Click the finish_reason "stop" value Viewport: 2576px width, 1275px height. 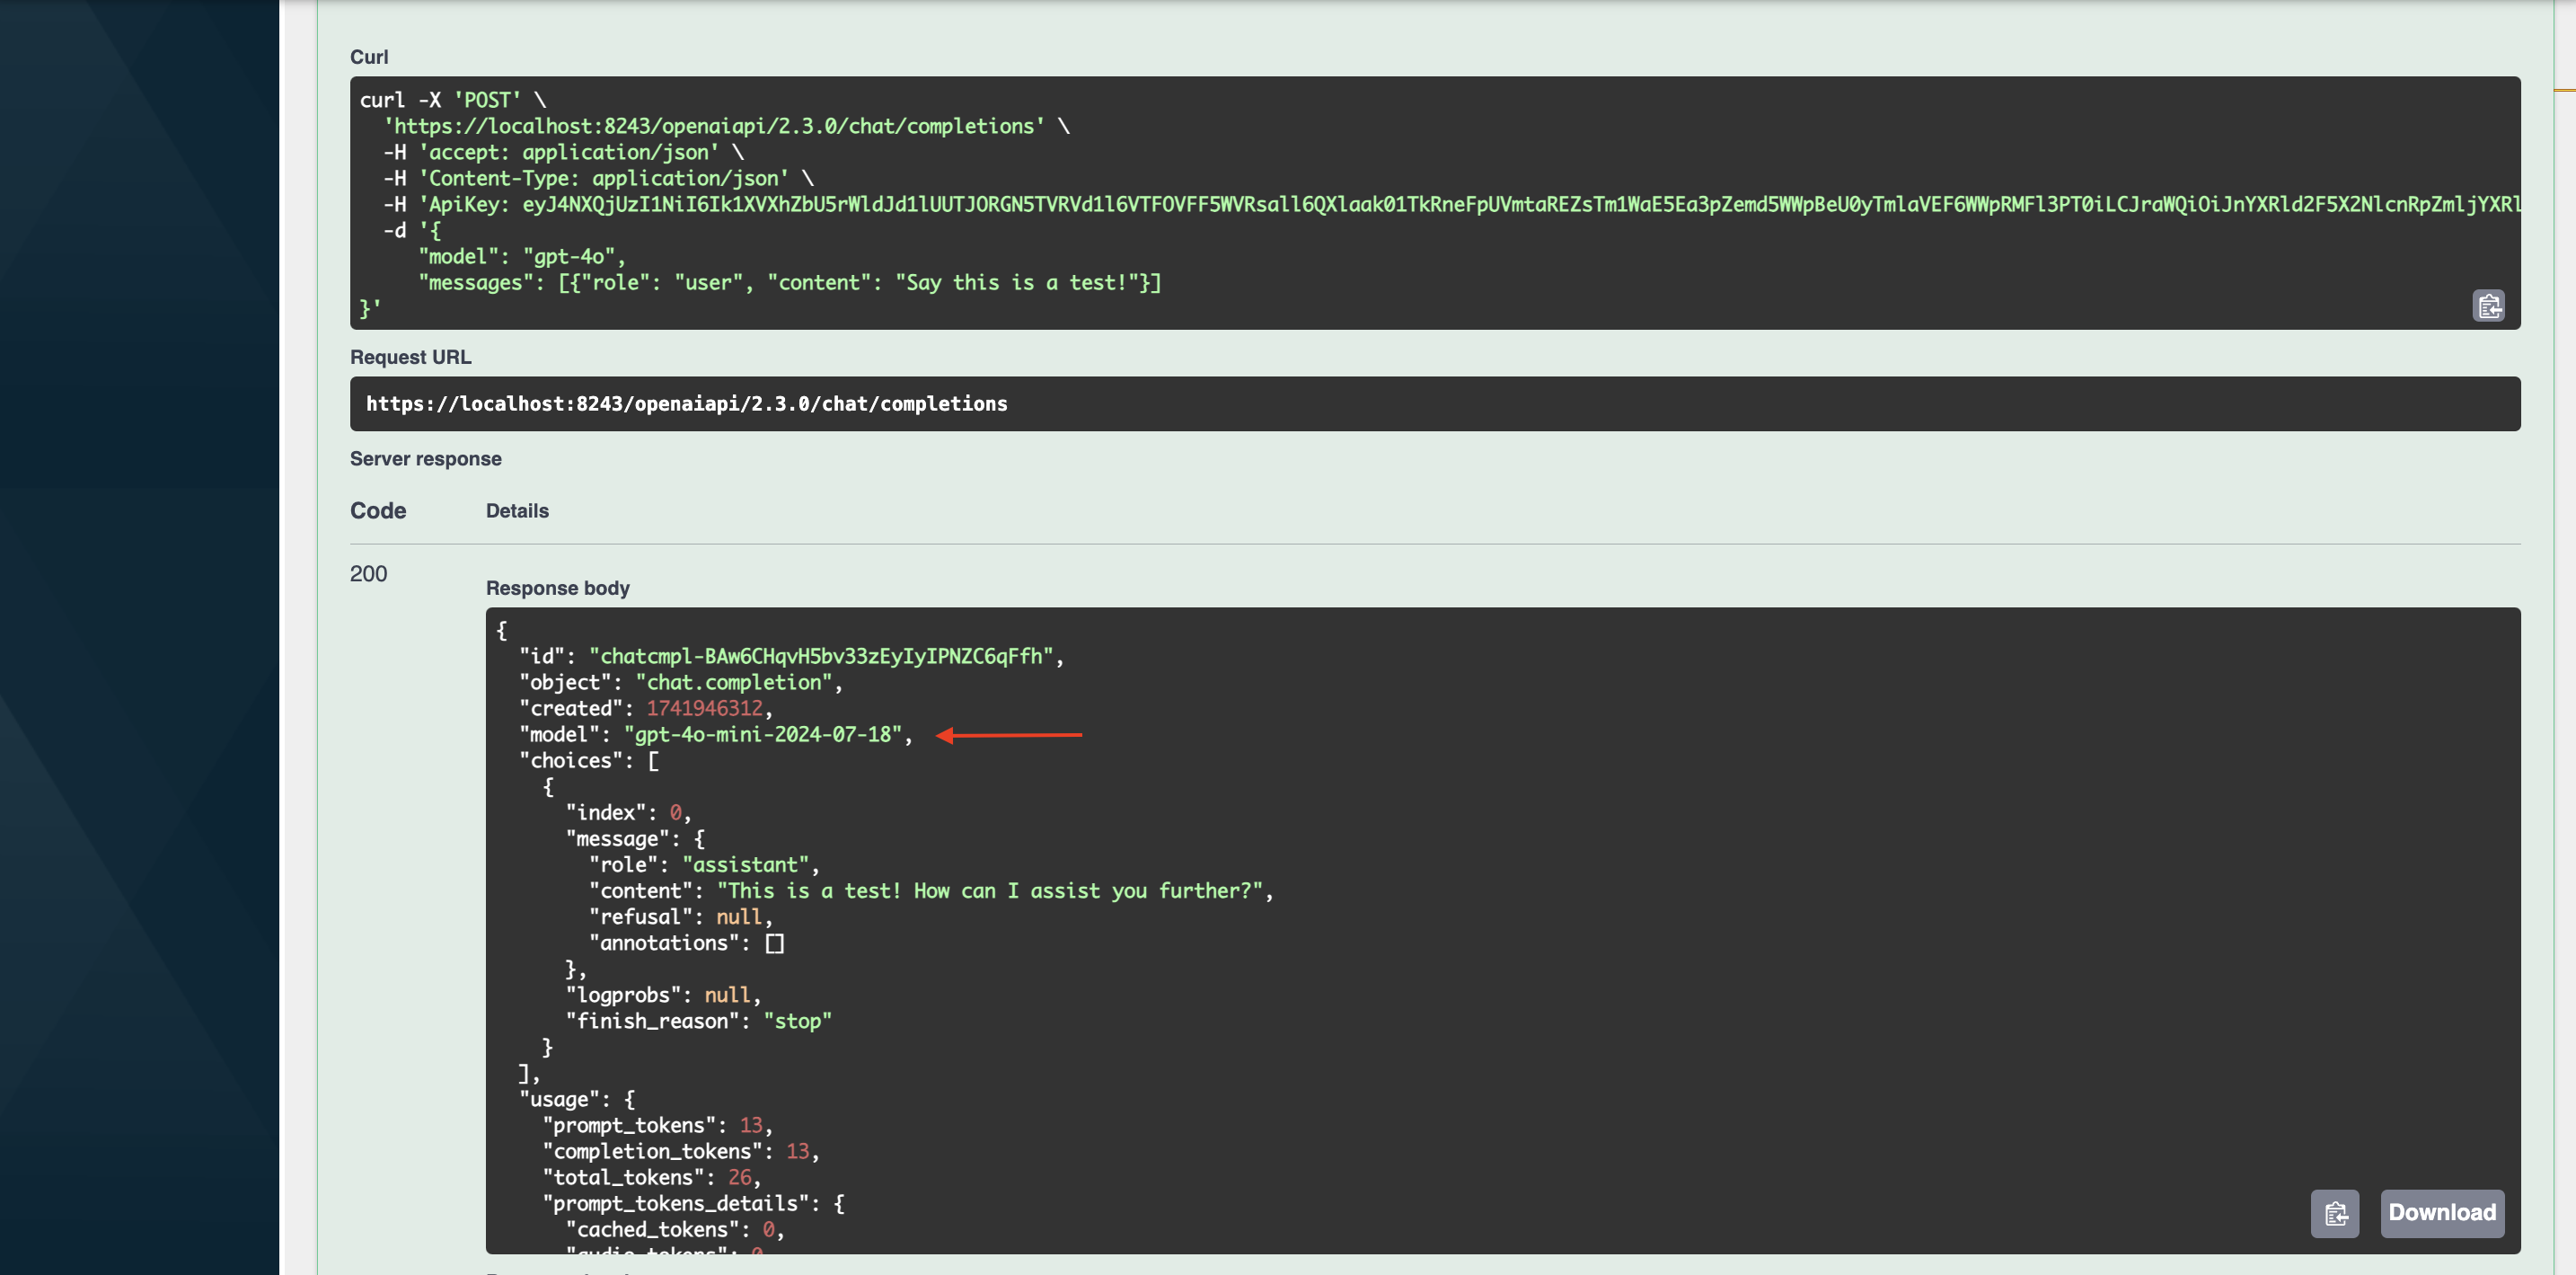(x=797, y=1021)
